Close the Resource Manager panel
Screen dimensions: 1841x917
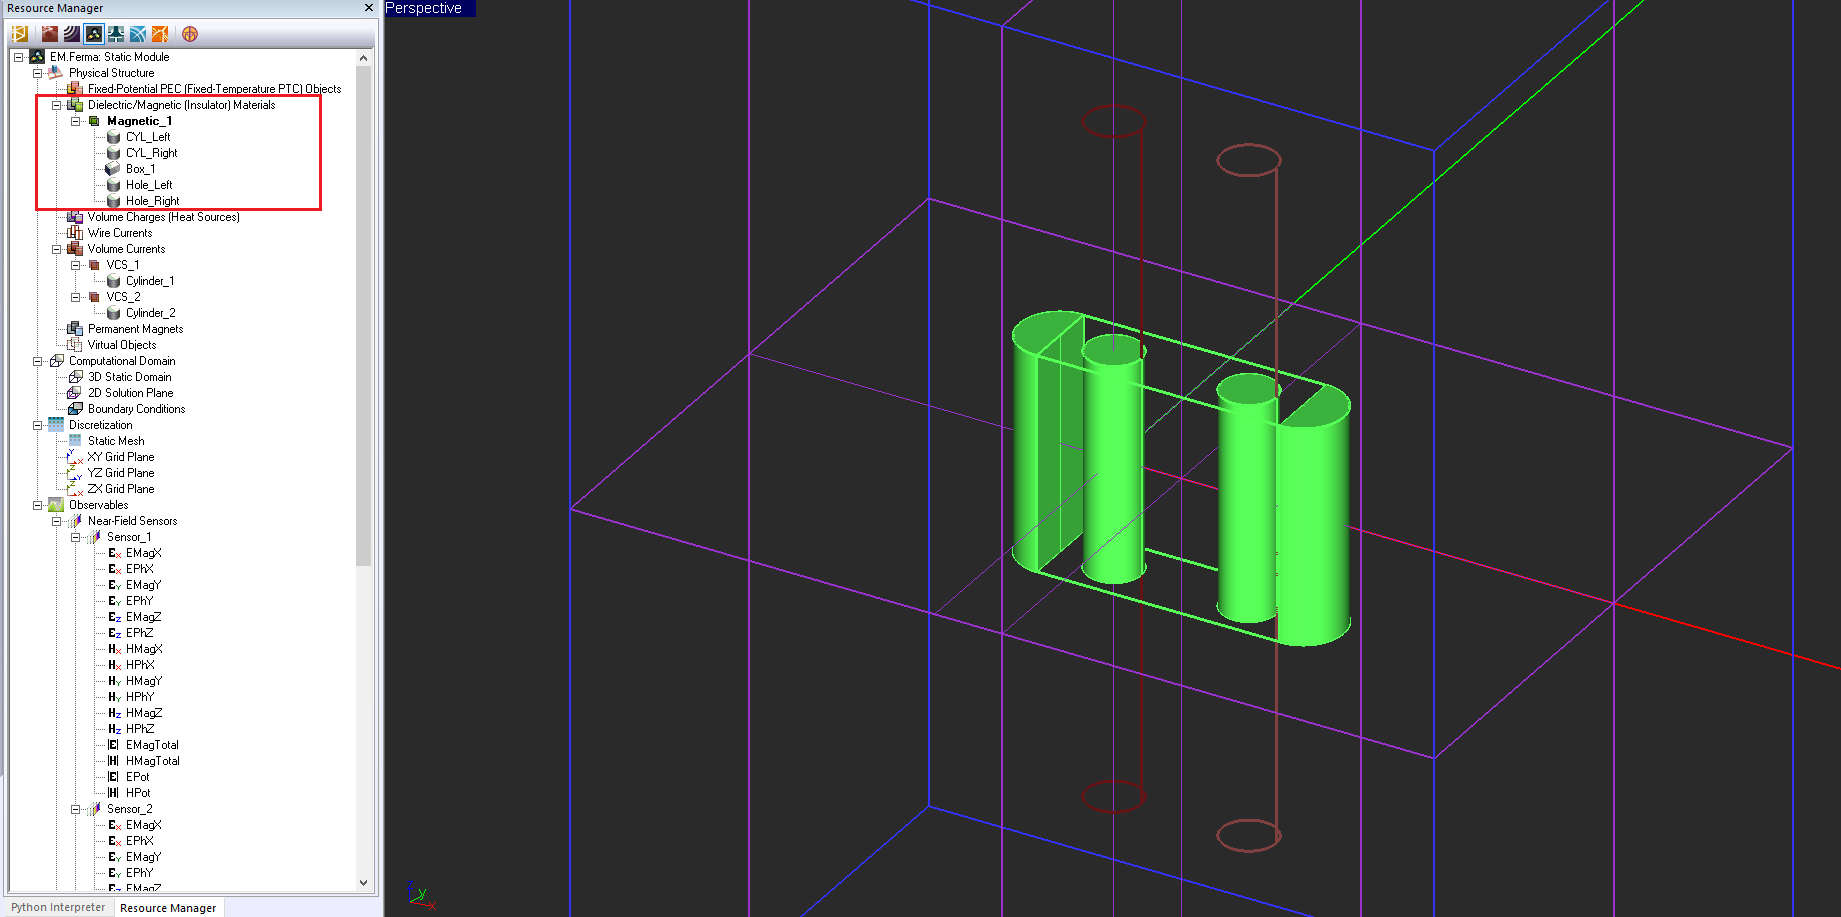369,8
